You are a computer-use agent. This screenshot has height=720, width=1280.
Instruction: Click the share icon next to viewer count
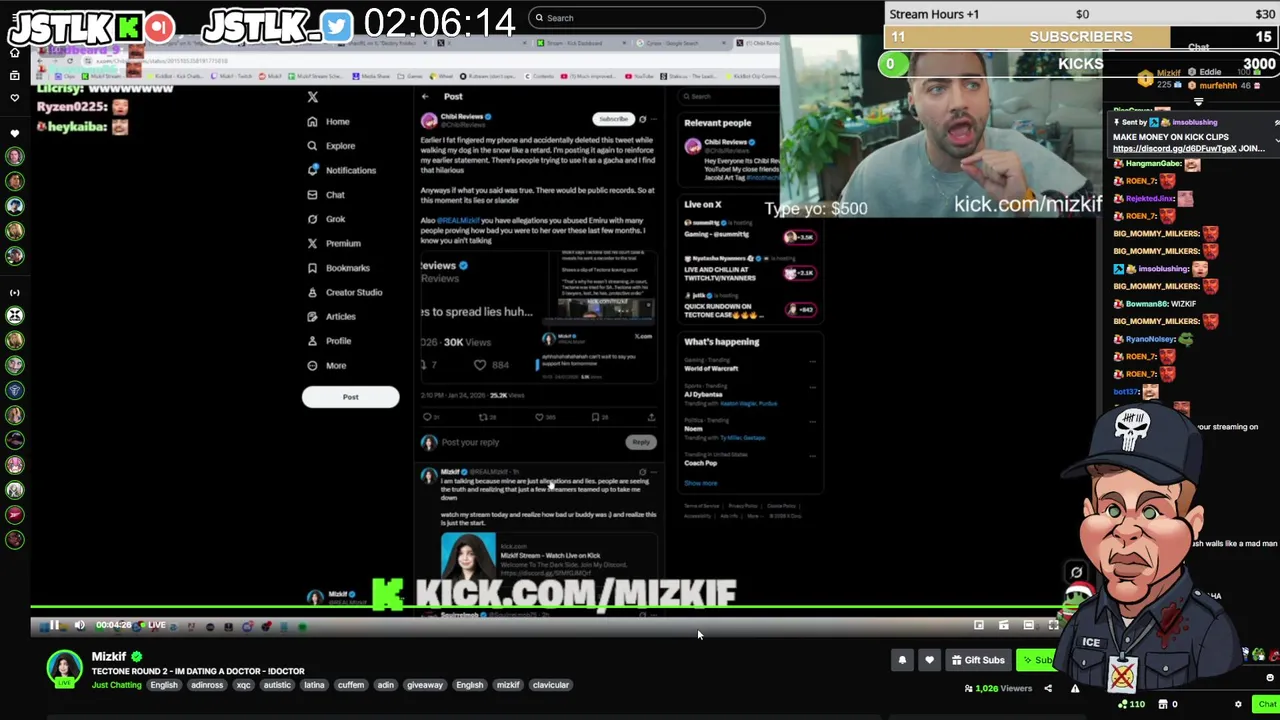[x=1048, y=688]
